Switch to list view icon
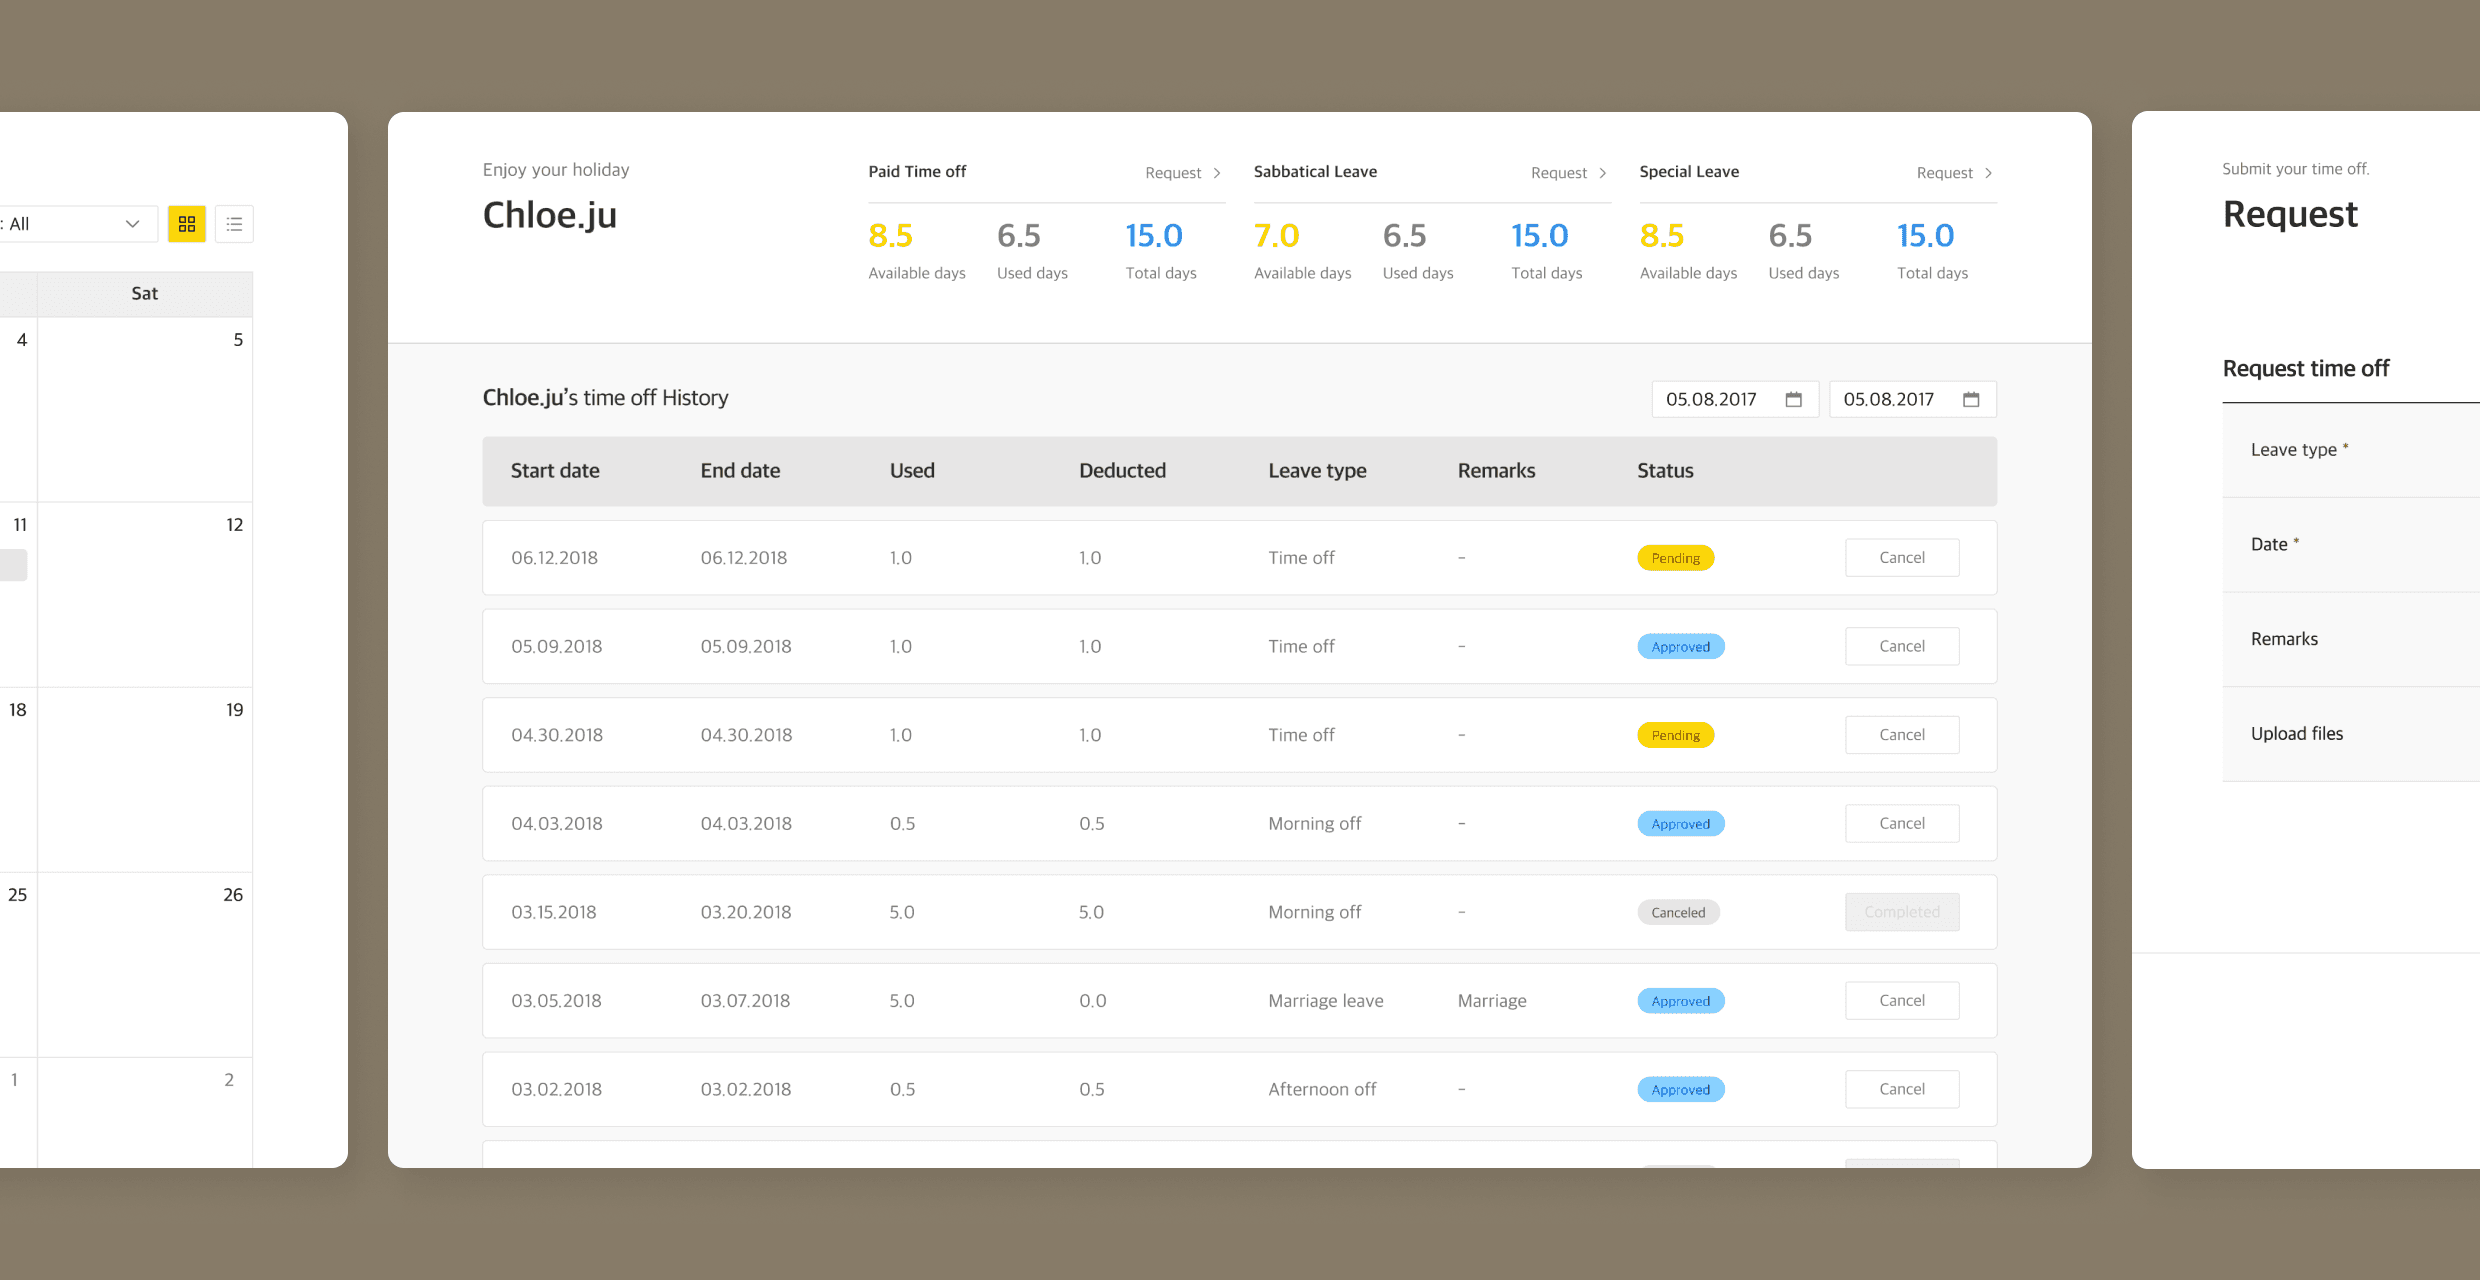 [234, 224]
